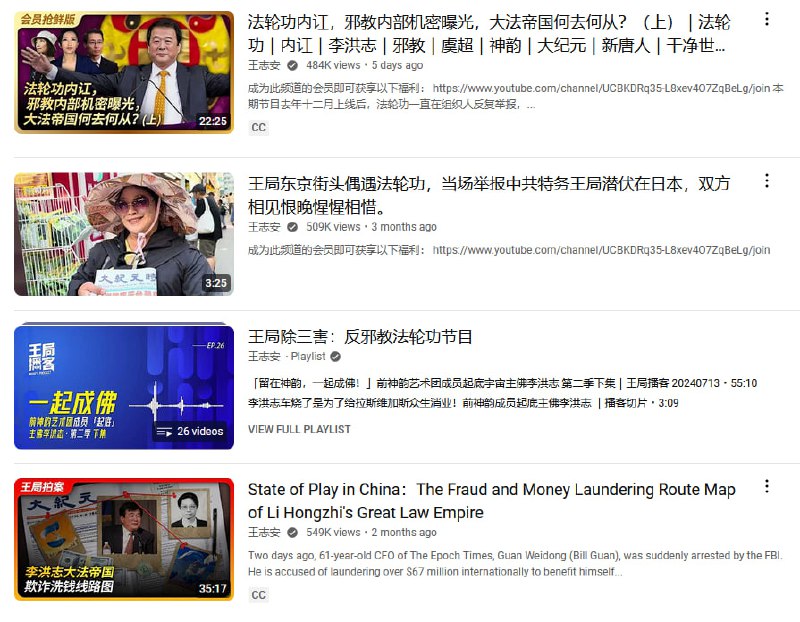This screenshot has height=622, width=800.
Task: Click verified badge next to Playlist label
Action: (335, 357)
